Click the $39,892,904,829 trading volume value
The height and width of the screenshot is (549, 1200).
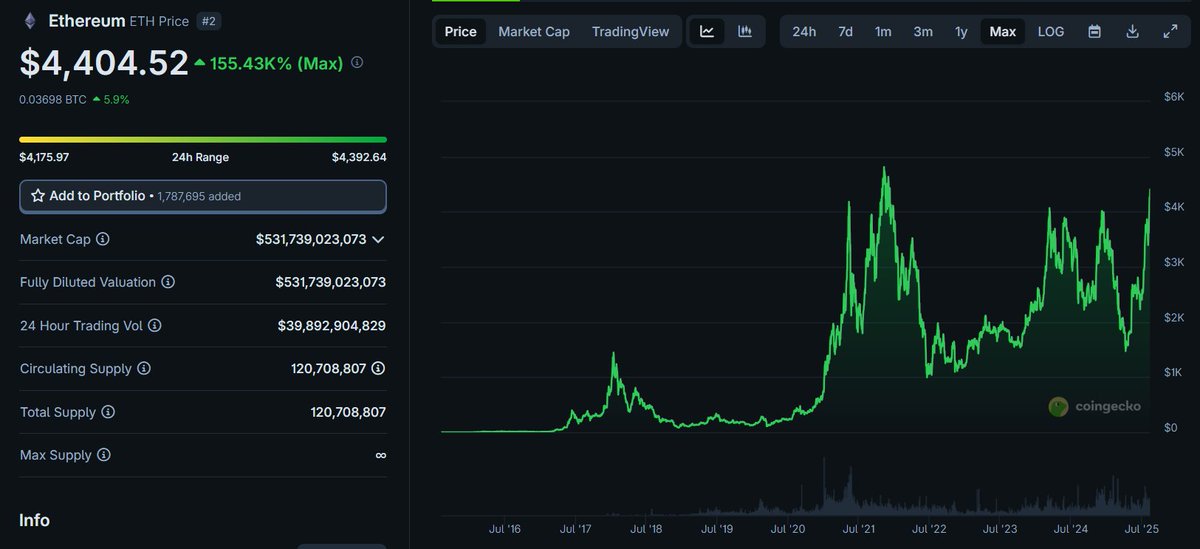[x=332, y=325]
